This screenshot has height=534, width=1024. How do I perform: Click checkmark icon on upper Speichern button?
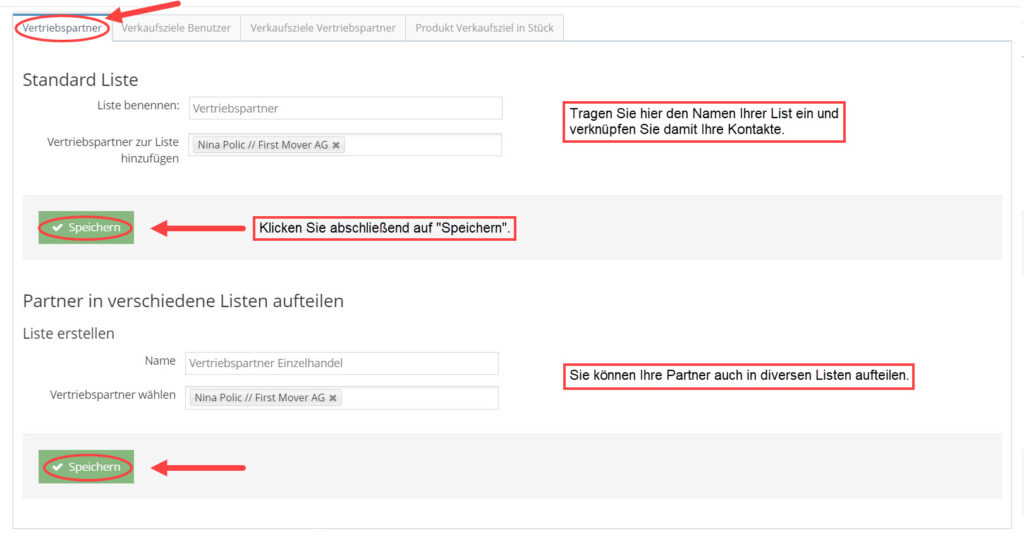click(58, 228)
